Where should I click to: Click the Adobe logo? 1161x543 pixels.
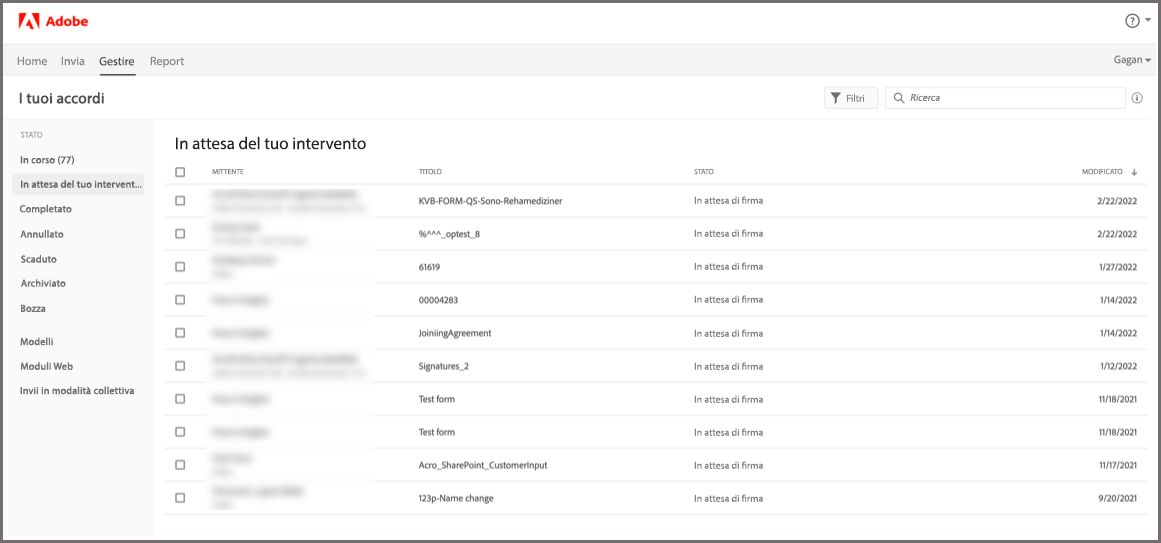point(53,21)
